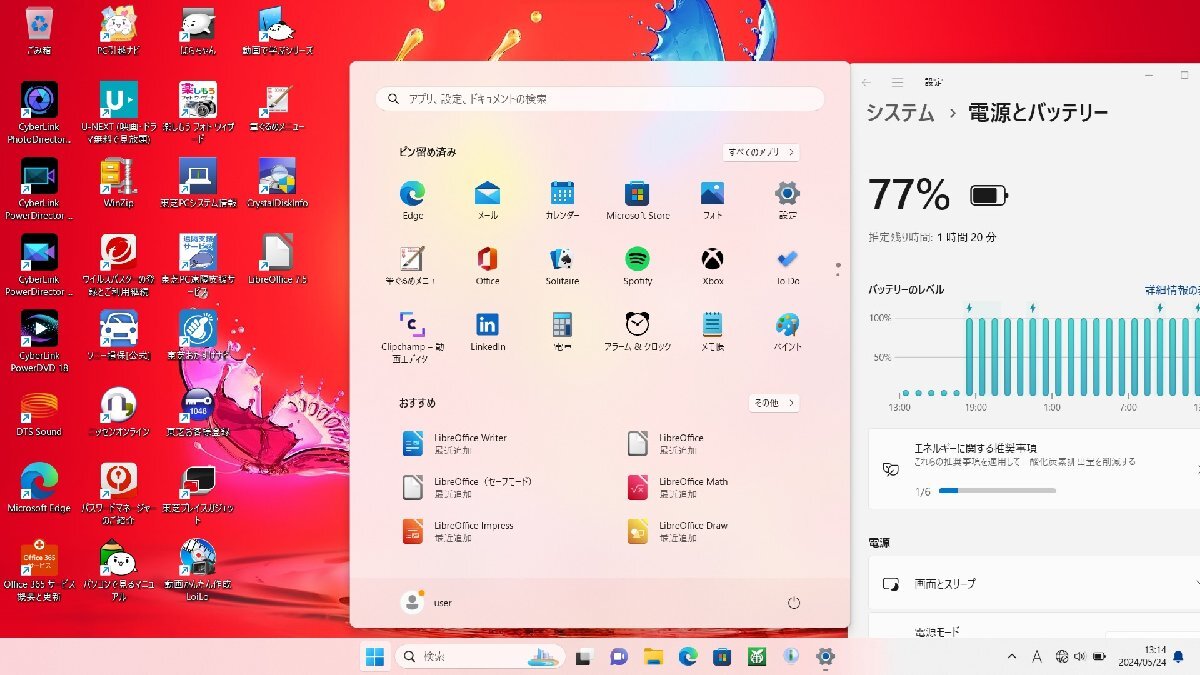Open Task View on the taskbar
This screenshot has height=675, width=1200.
coord(584,656)
